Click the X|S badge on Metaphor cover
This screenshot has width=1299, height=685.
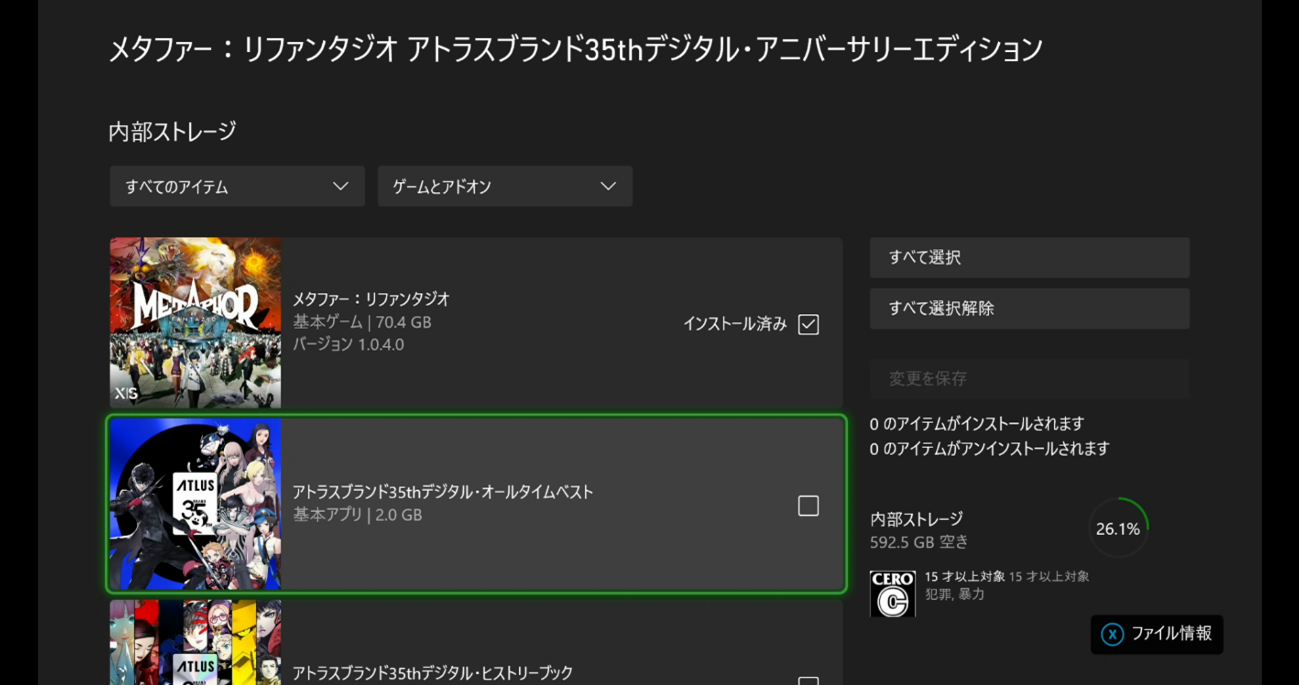(126, 394)
